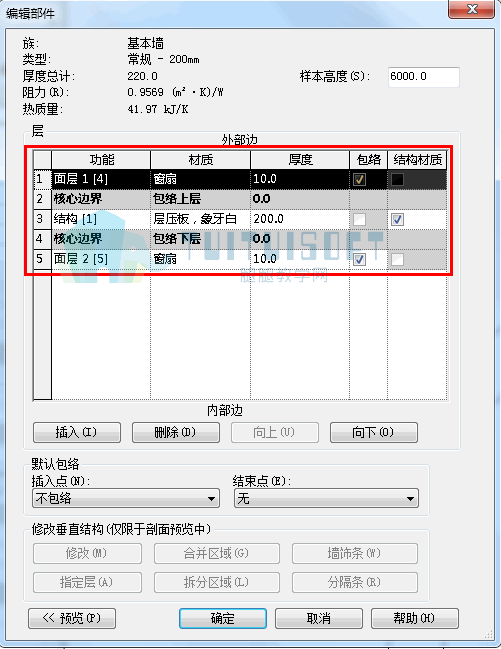Screen dimensions: 501x649
Task: Click the 向下(O) button
Action: [373, 433]
